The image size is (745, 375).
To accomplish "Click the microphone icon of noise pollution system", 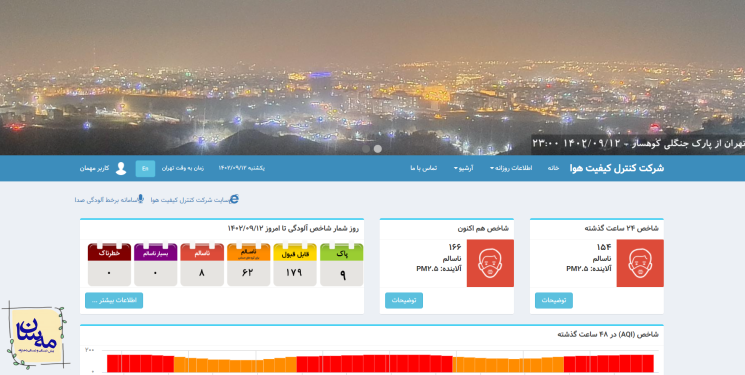I will 141,199.
